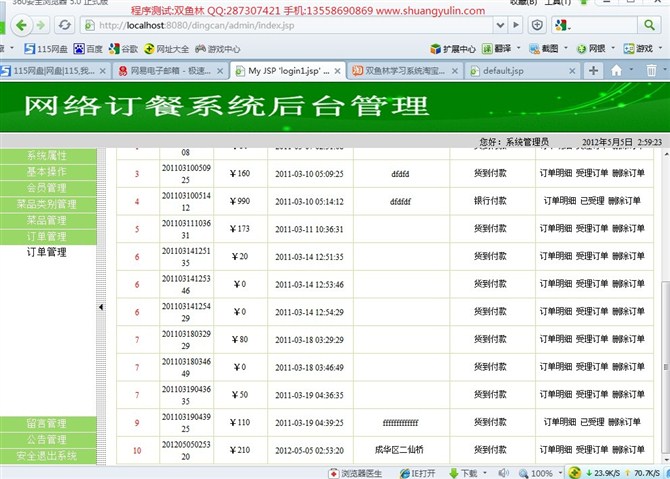Open the 网址大全 bookmark
Viewport: 670px width, 479px height.
[166, 49]
